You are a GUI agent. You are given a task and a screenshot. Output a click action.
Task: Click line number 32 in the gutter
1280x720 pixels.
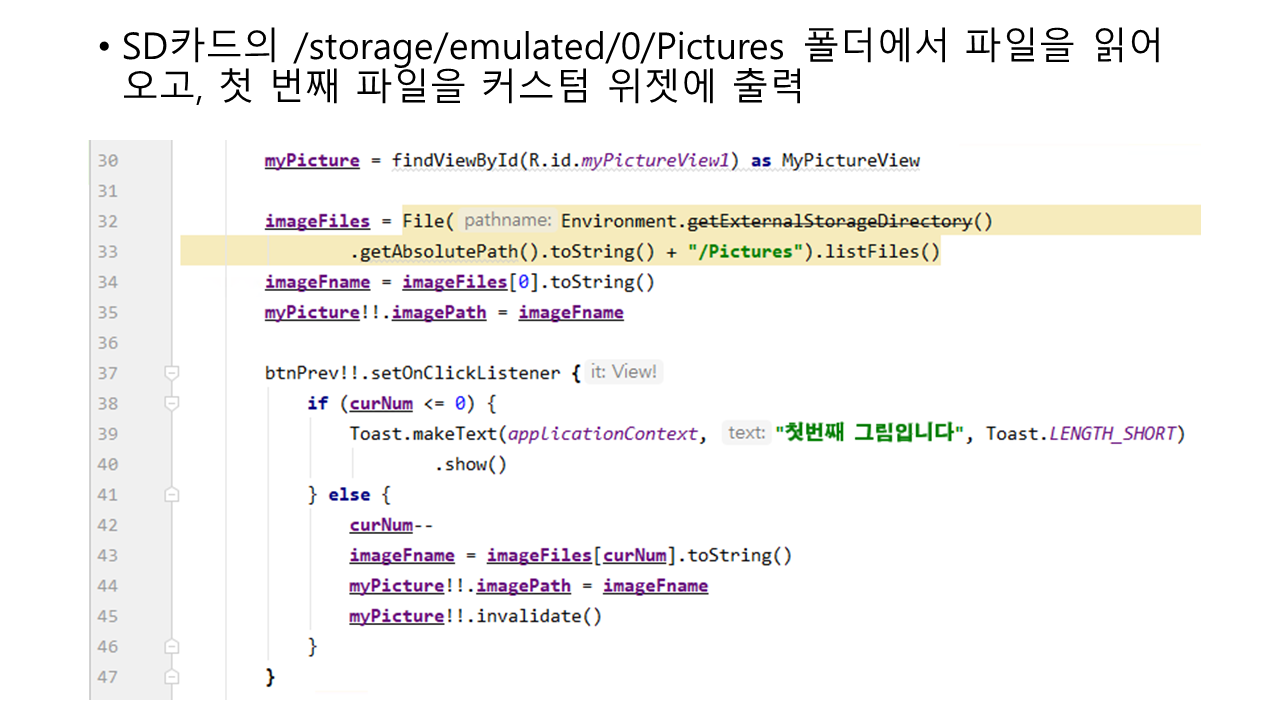point(107,221)
